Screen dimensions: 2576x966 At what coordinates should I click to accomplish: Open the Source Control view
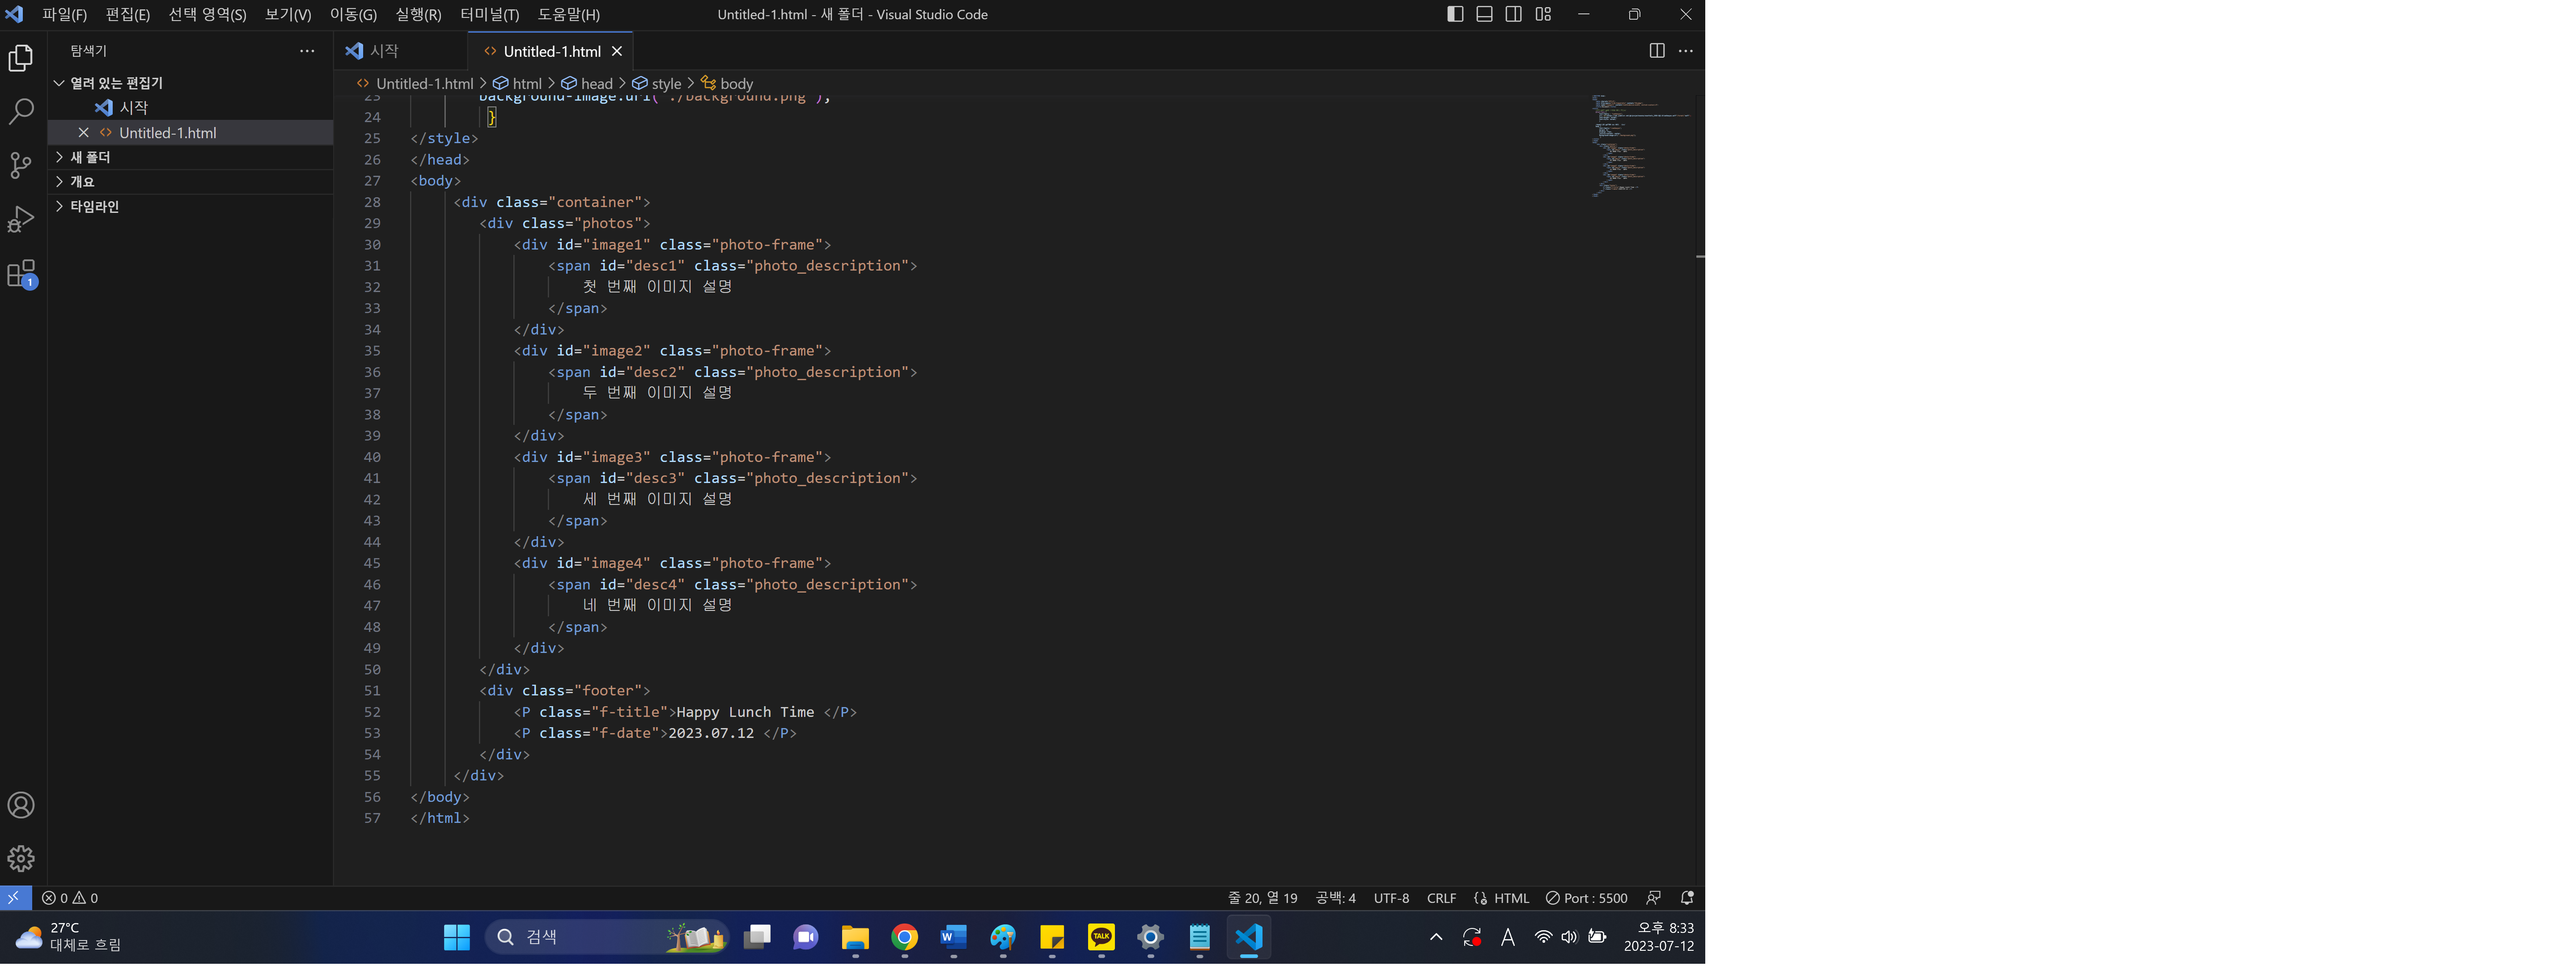point(21,165)
